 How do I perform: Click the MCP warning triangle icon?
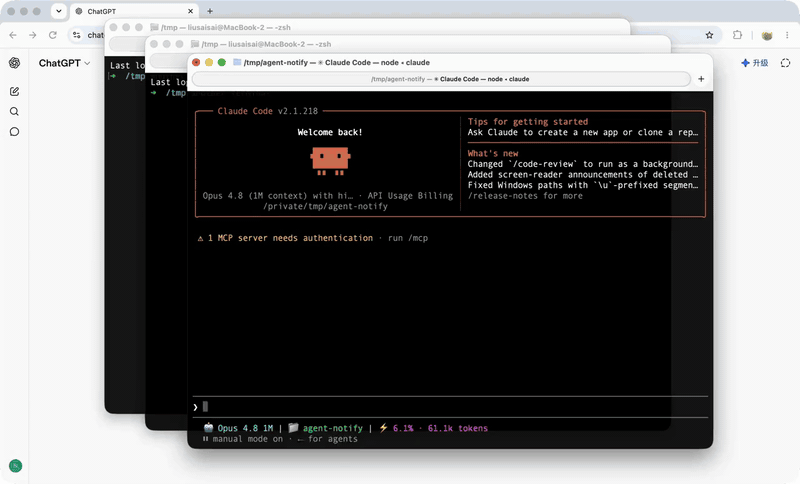pyautogui.click(x=201, y=238)
